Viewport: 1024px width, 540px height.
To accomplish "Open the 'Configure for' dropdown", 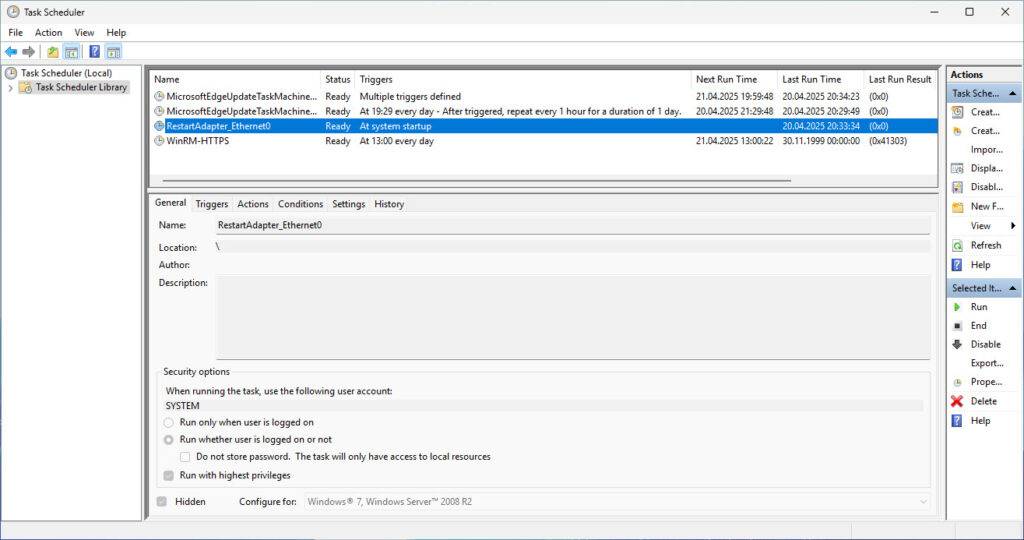I will (x=617, y=501).
